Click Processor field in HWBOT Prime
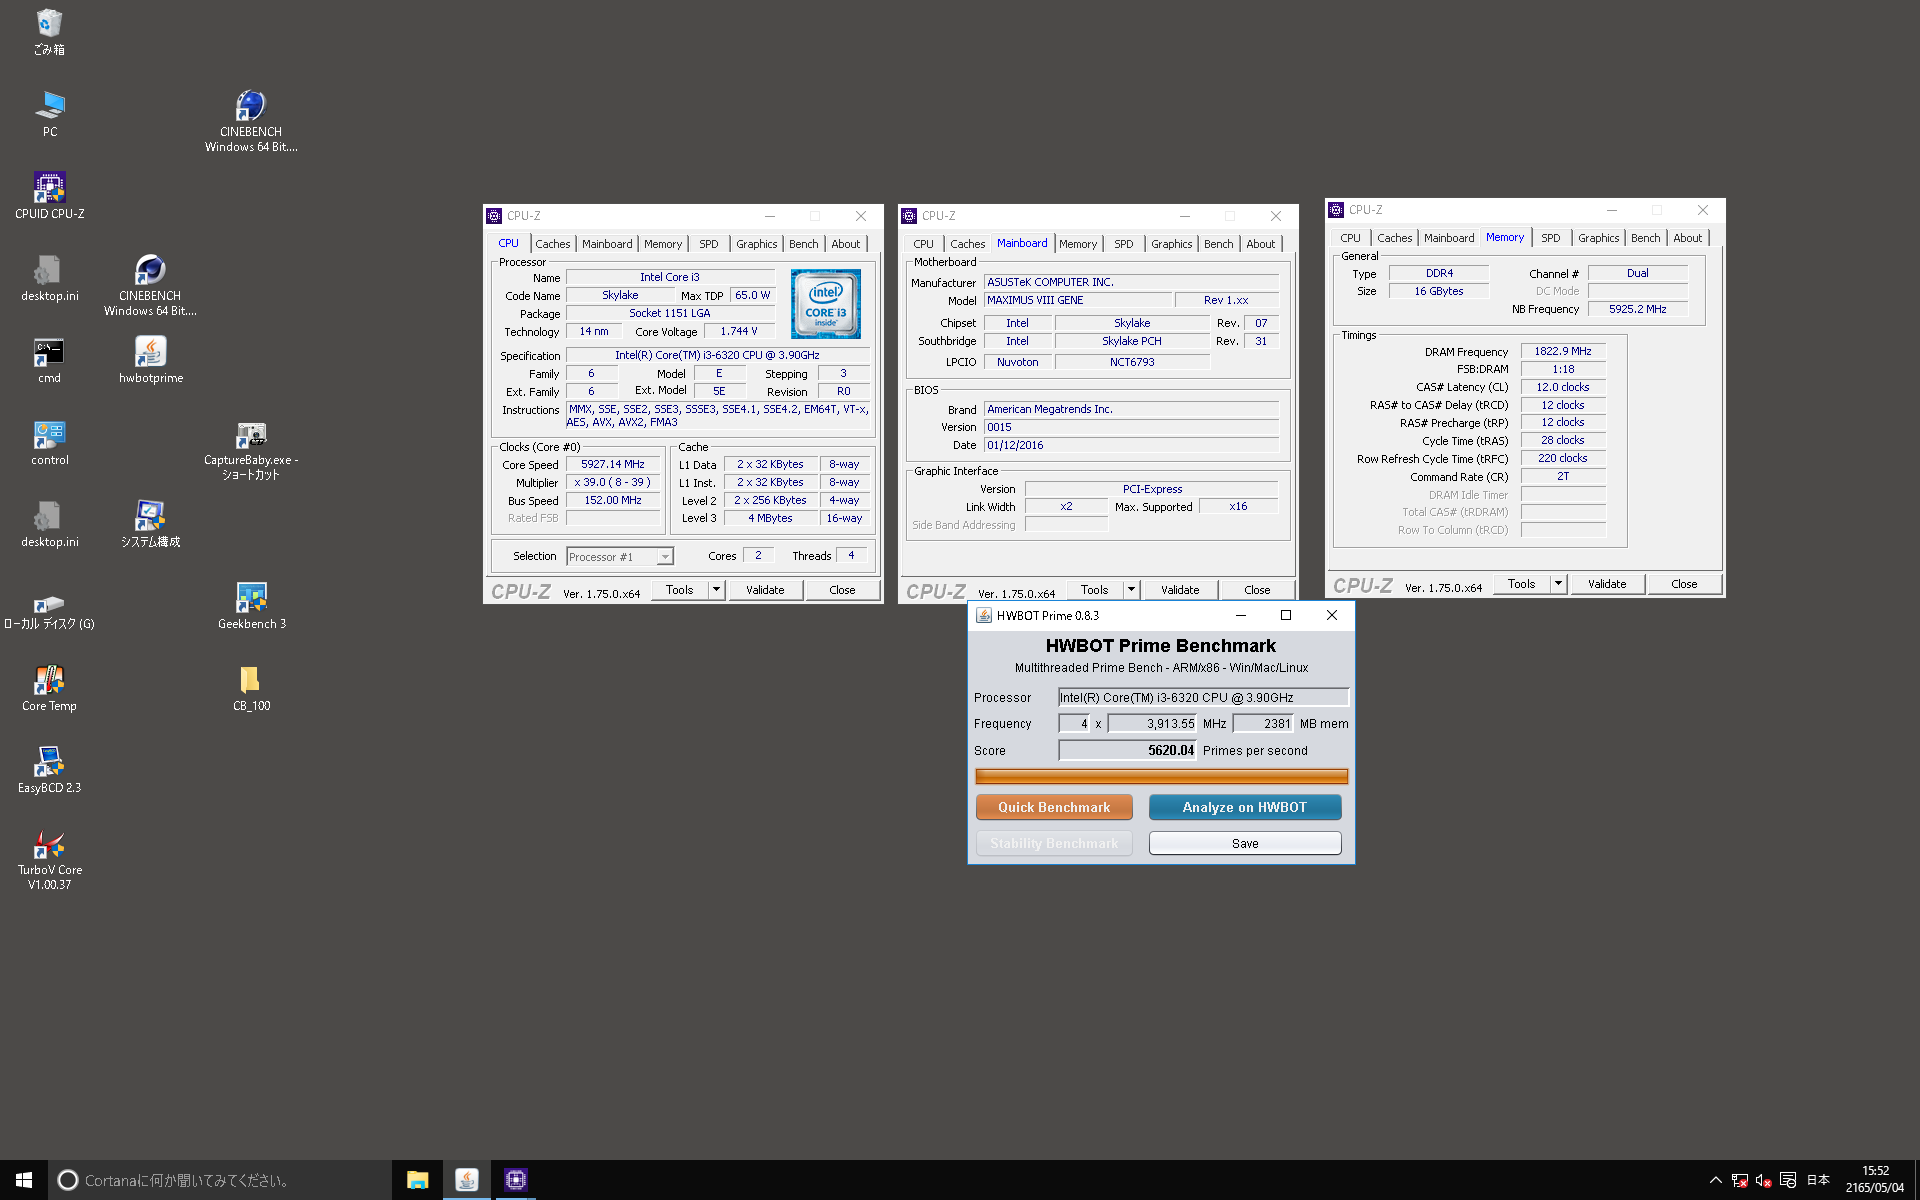1920x1200 pixels. [x=1204, y=697]
